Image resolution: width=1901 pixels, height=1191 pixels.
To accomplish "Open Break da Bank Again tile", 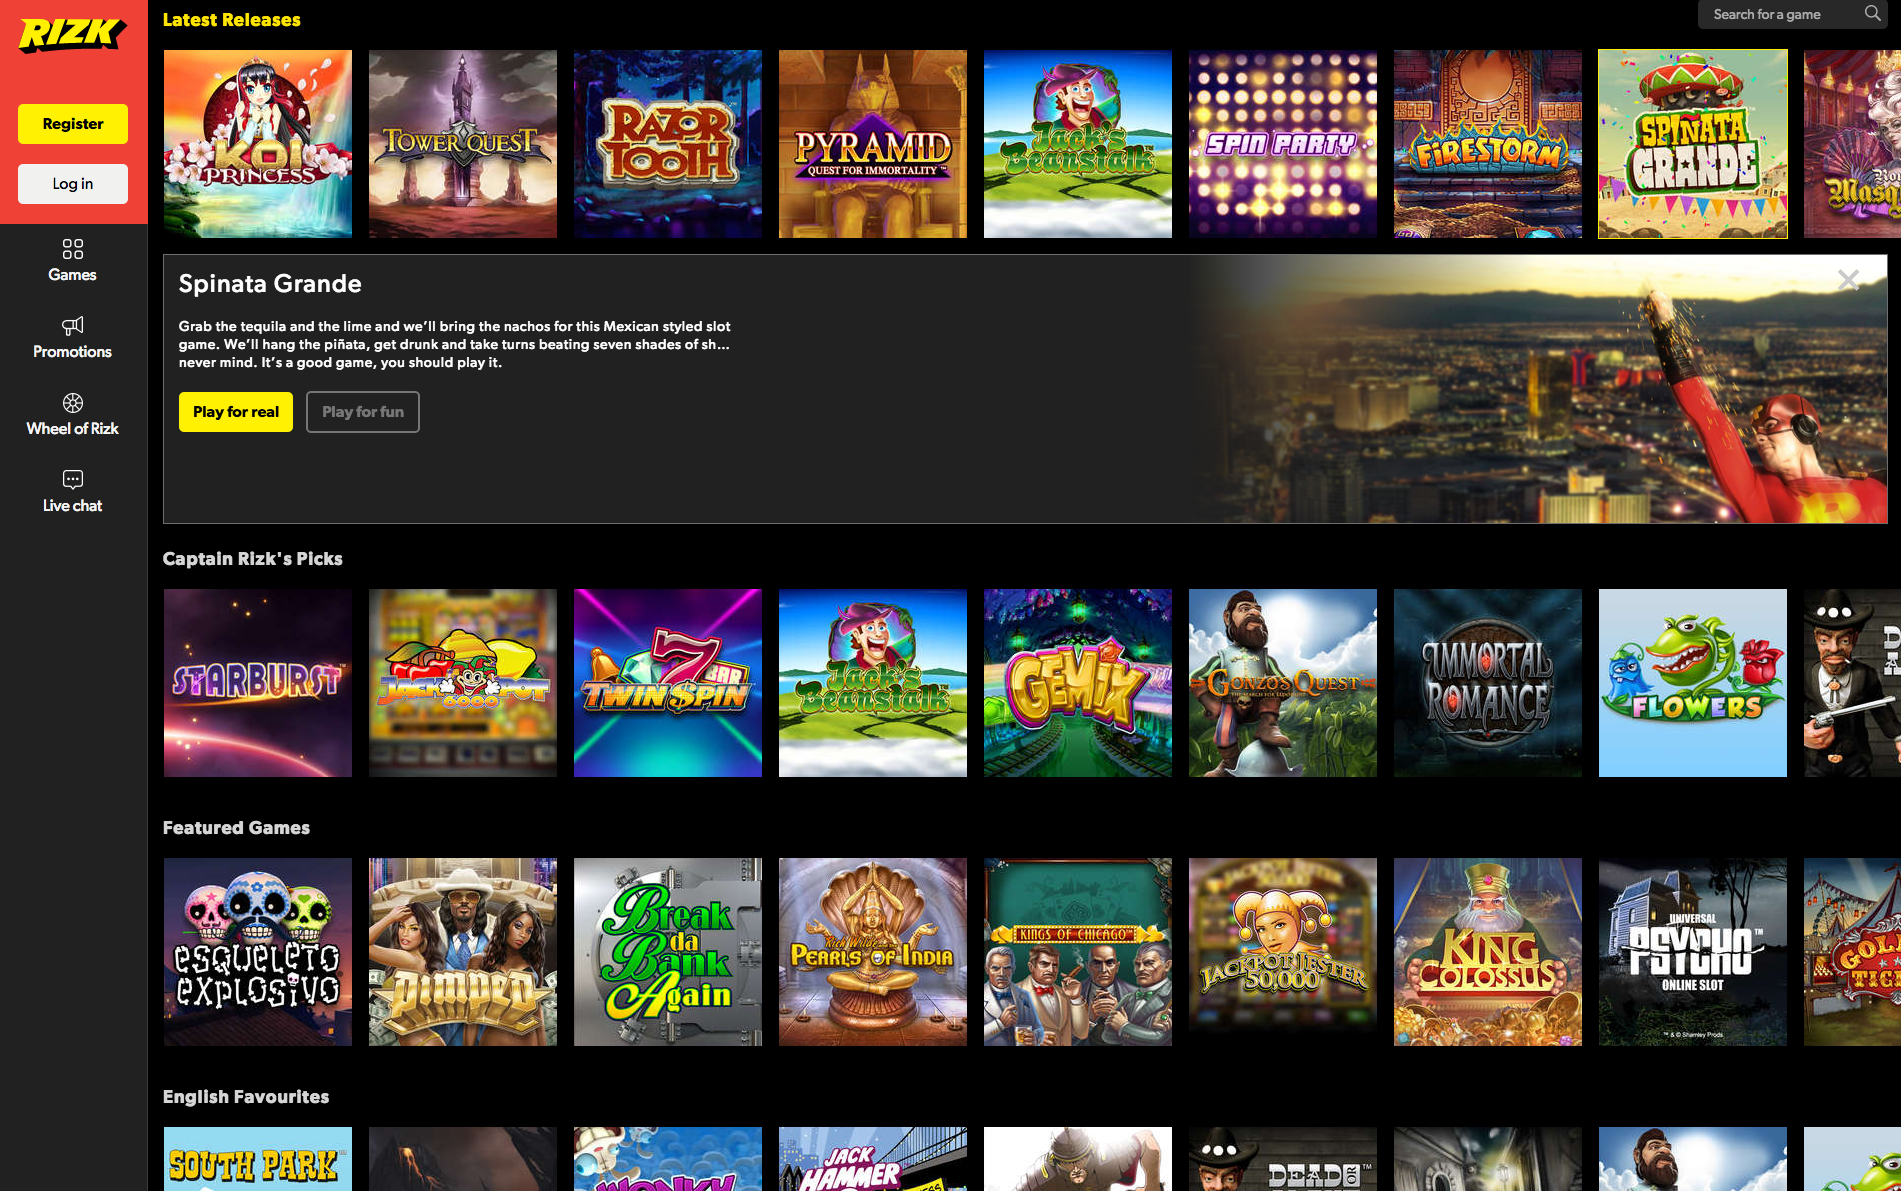I will [x=668, y=952].
